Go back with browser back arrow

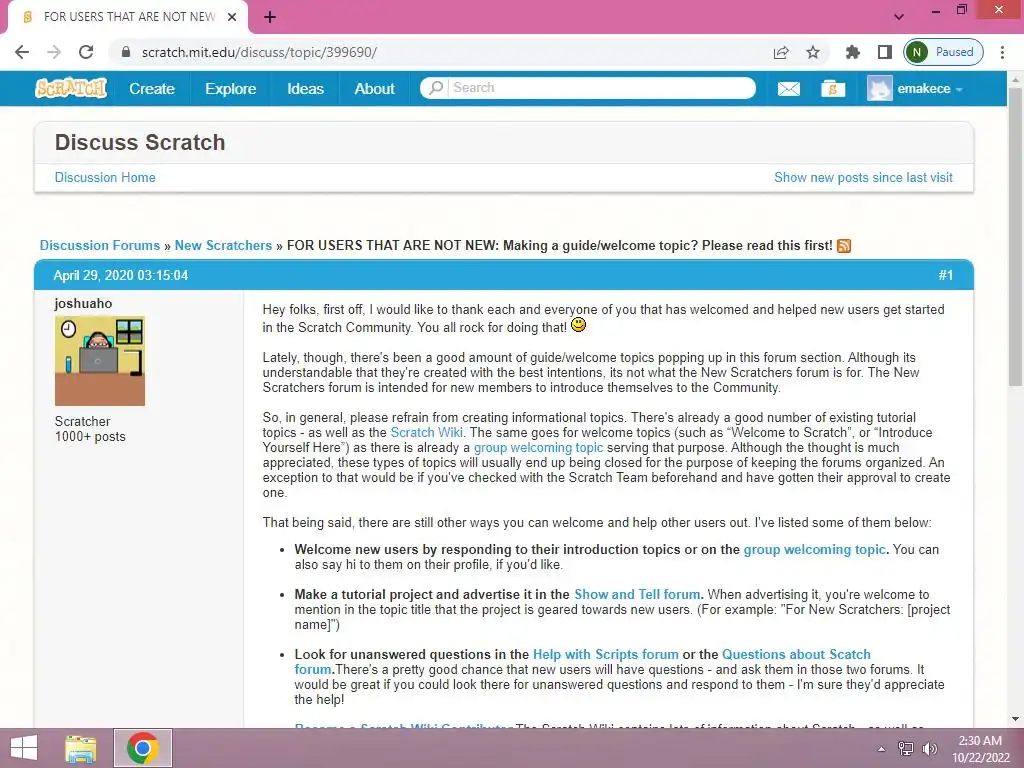click(x=22, y=52)
